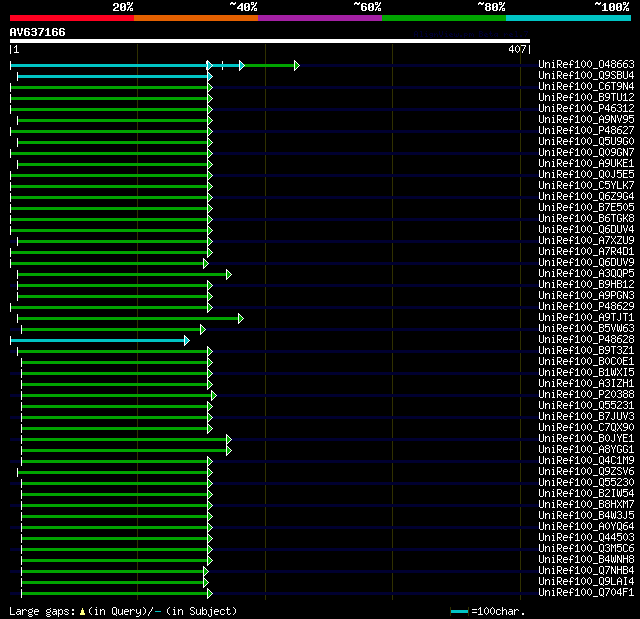Select the alignment bar of UniRef100_B0JYE1

[127, 439]
